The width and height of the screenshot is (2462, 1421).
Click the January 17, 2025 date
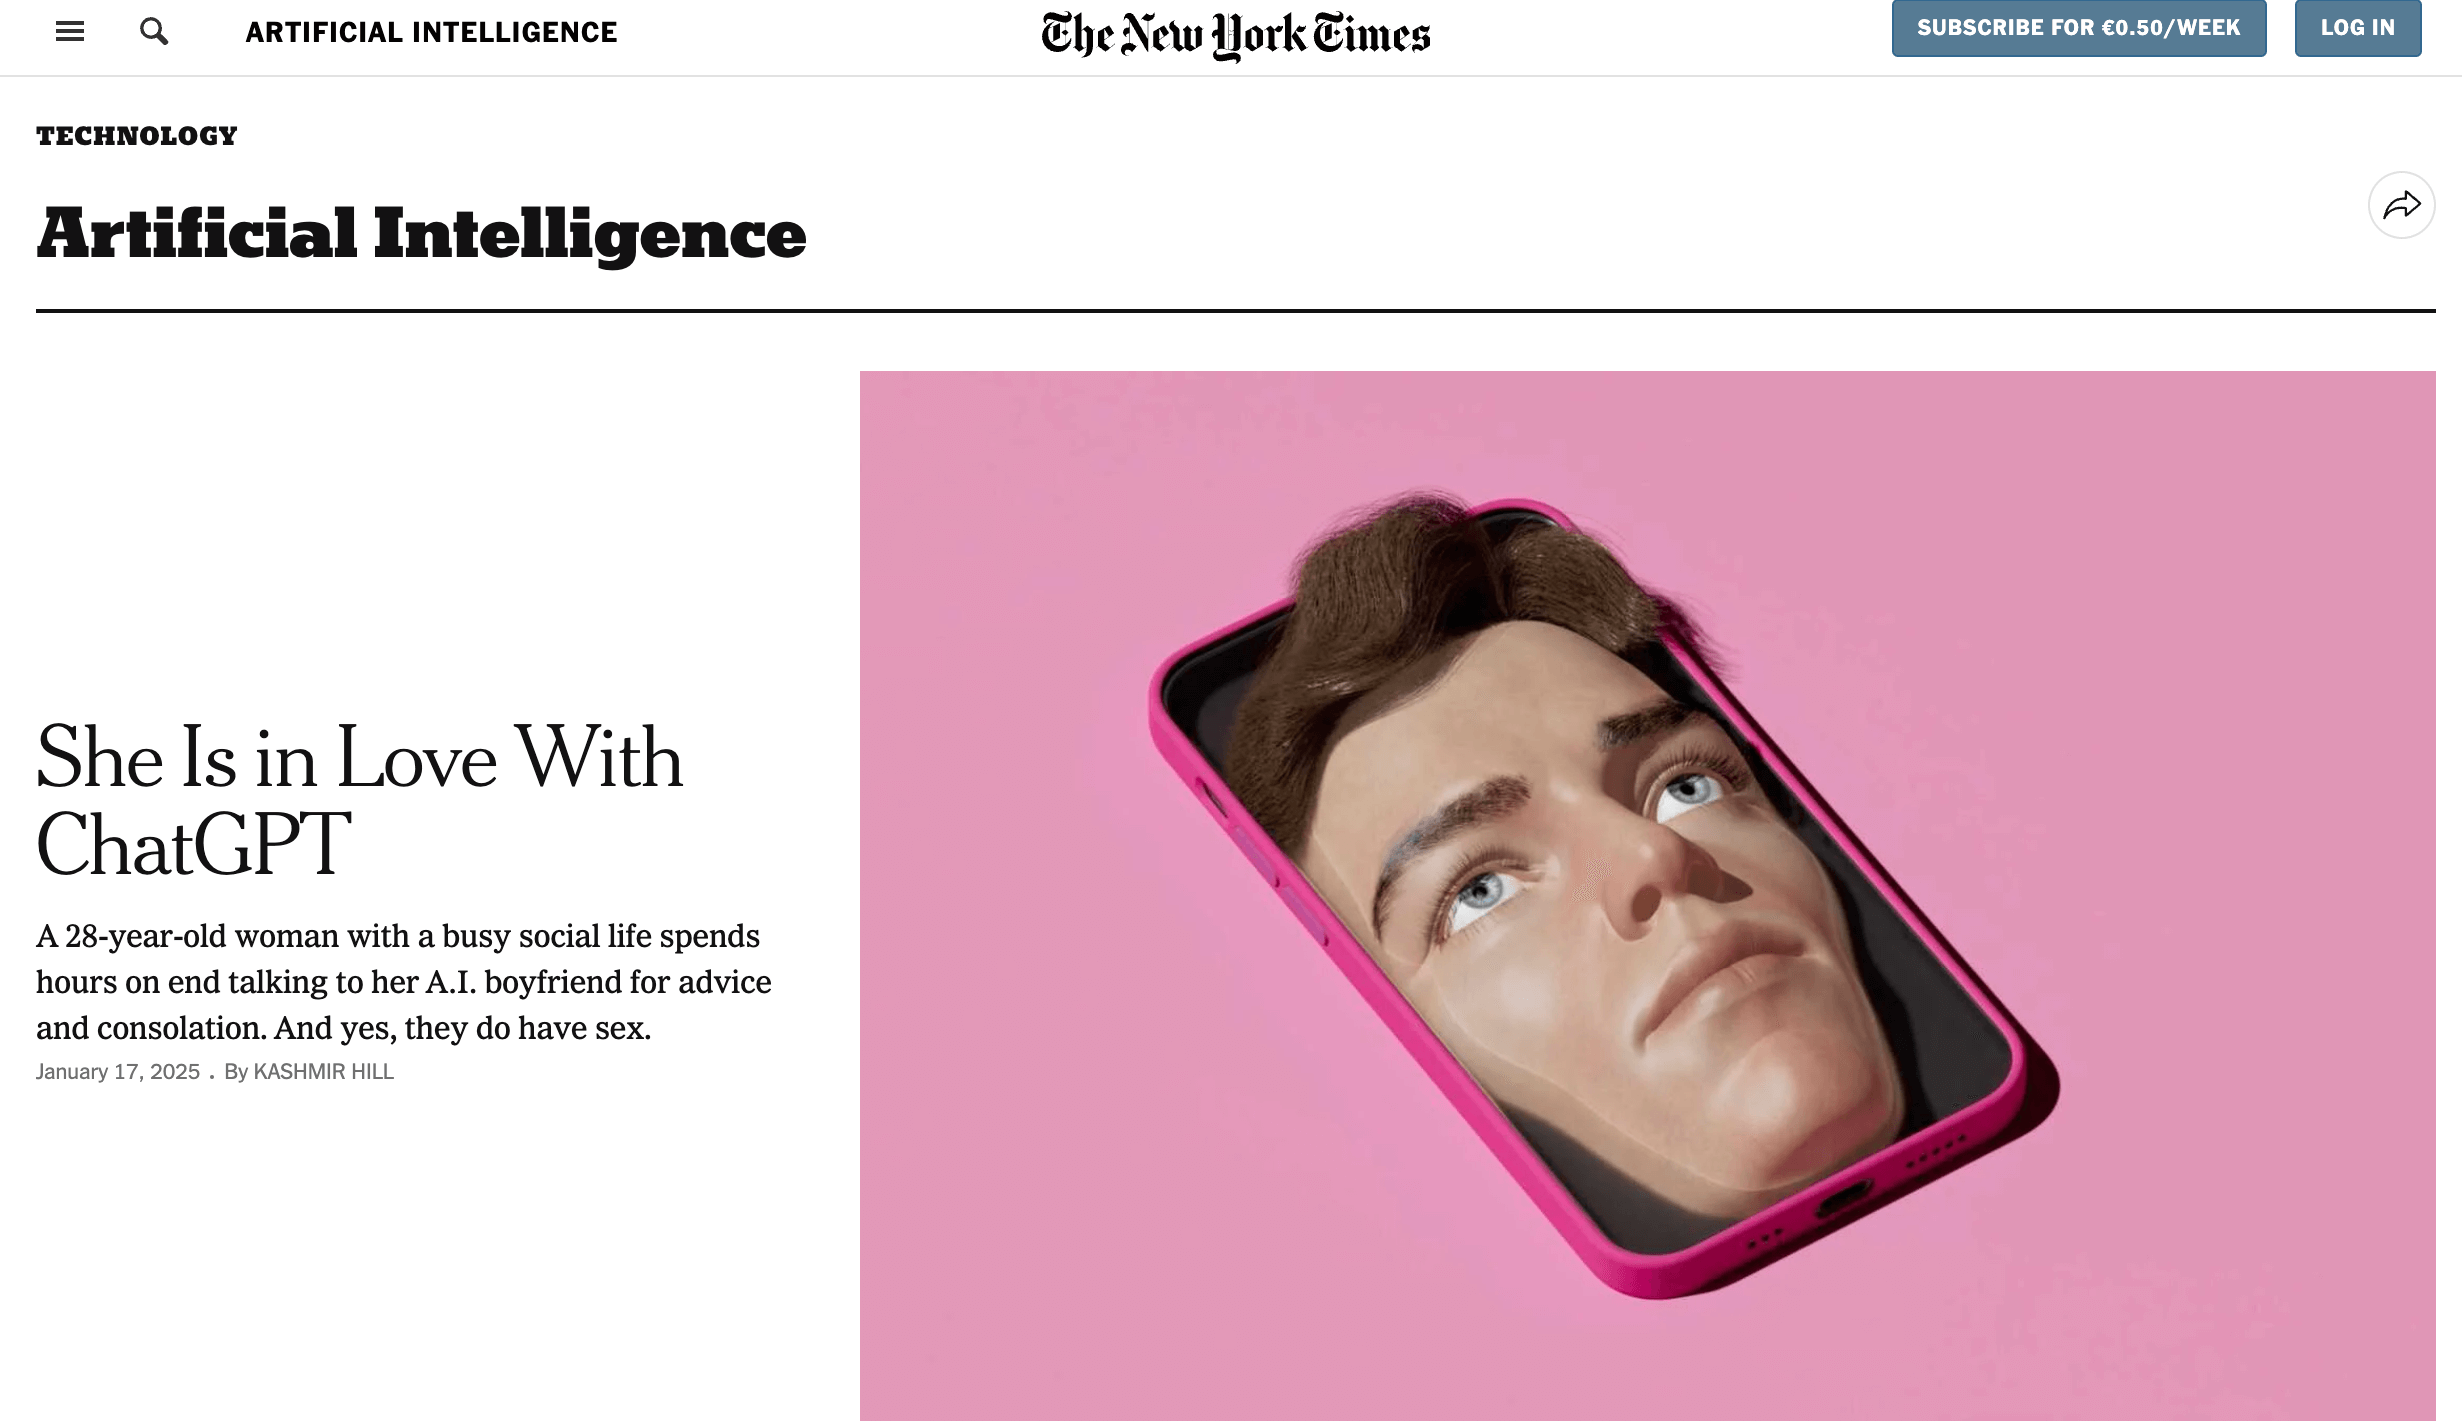coord(118,1071)
